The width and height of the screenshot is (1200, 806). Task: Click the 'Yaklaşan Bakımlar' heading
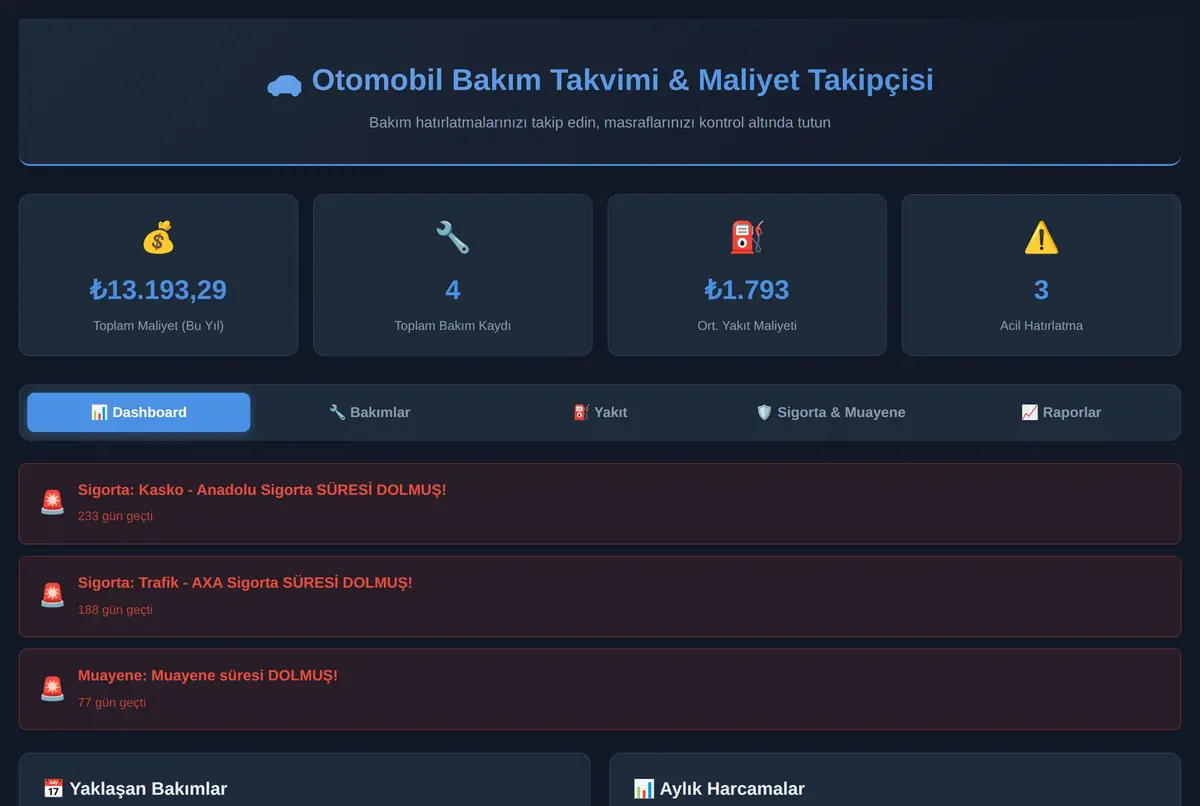coord(148,789)
